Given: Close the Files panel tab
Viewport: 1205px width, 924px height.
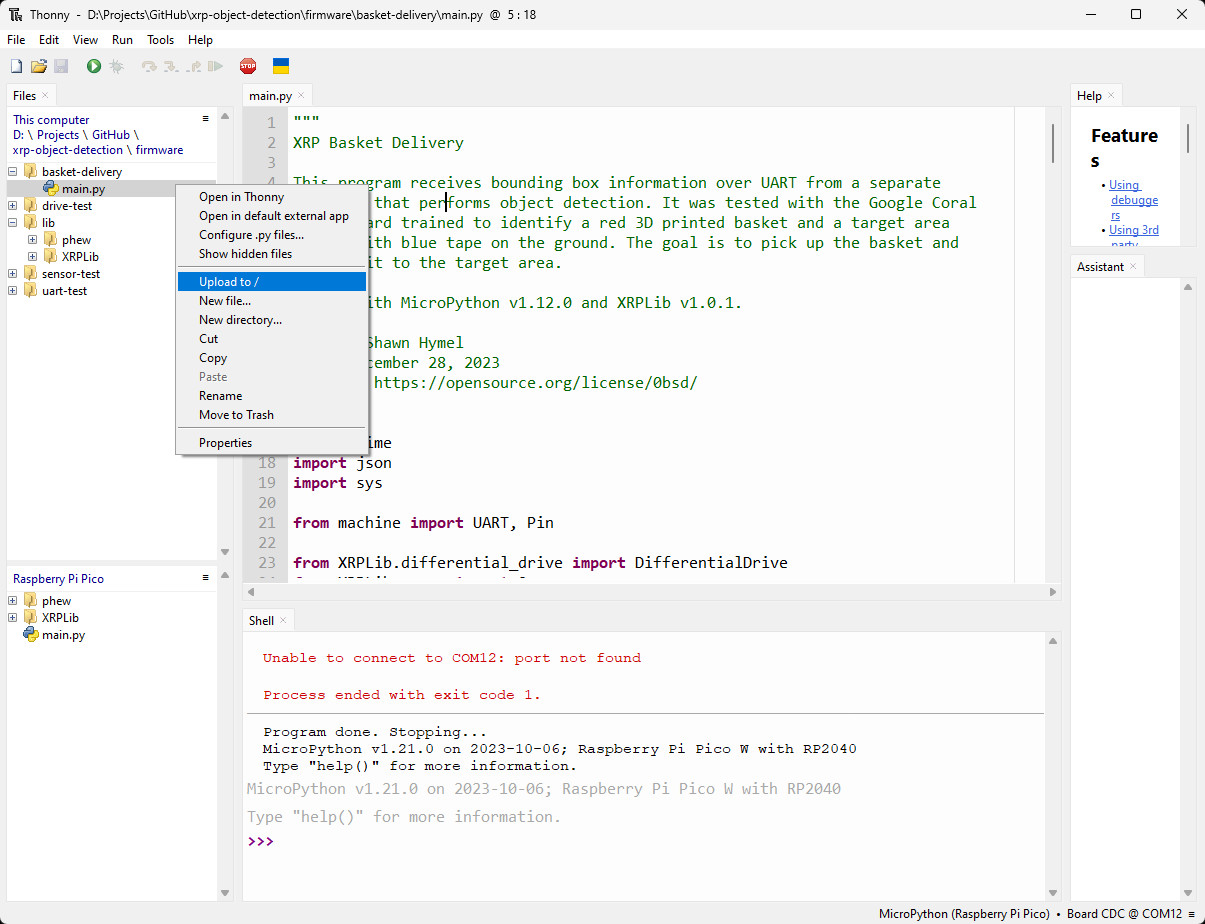Looking at the screenshot, I should tap(45, 95).
